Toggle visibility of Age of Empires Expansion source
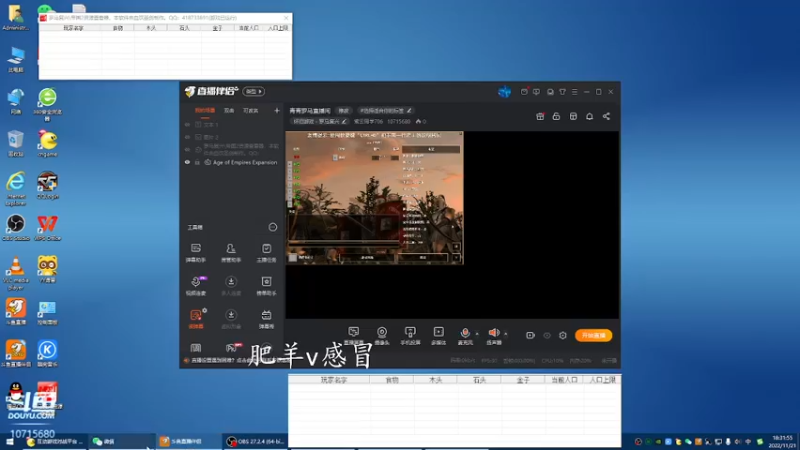The image size is (800, 450). [x=187, y=162]
